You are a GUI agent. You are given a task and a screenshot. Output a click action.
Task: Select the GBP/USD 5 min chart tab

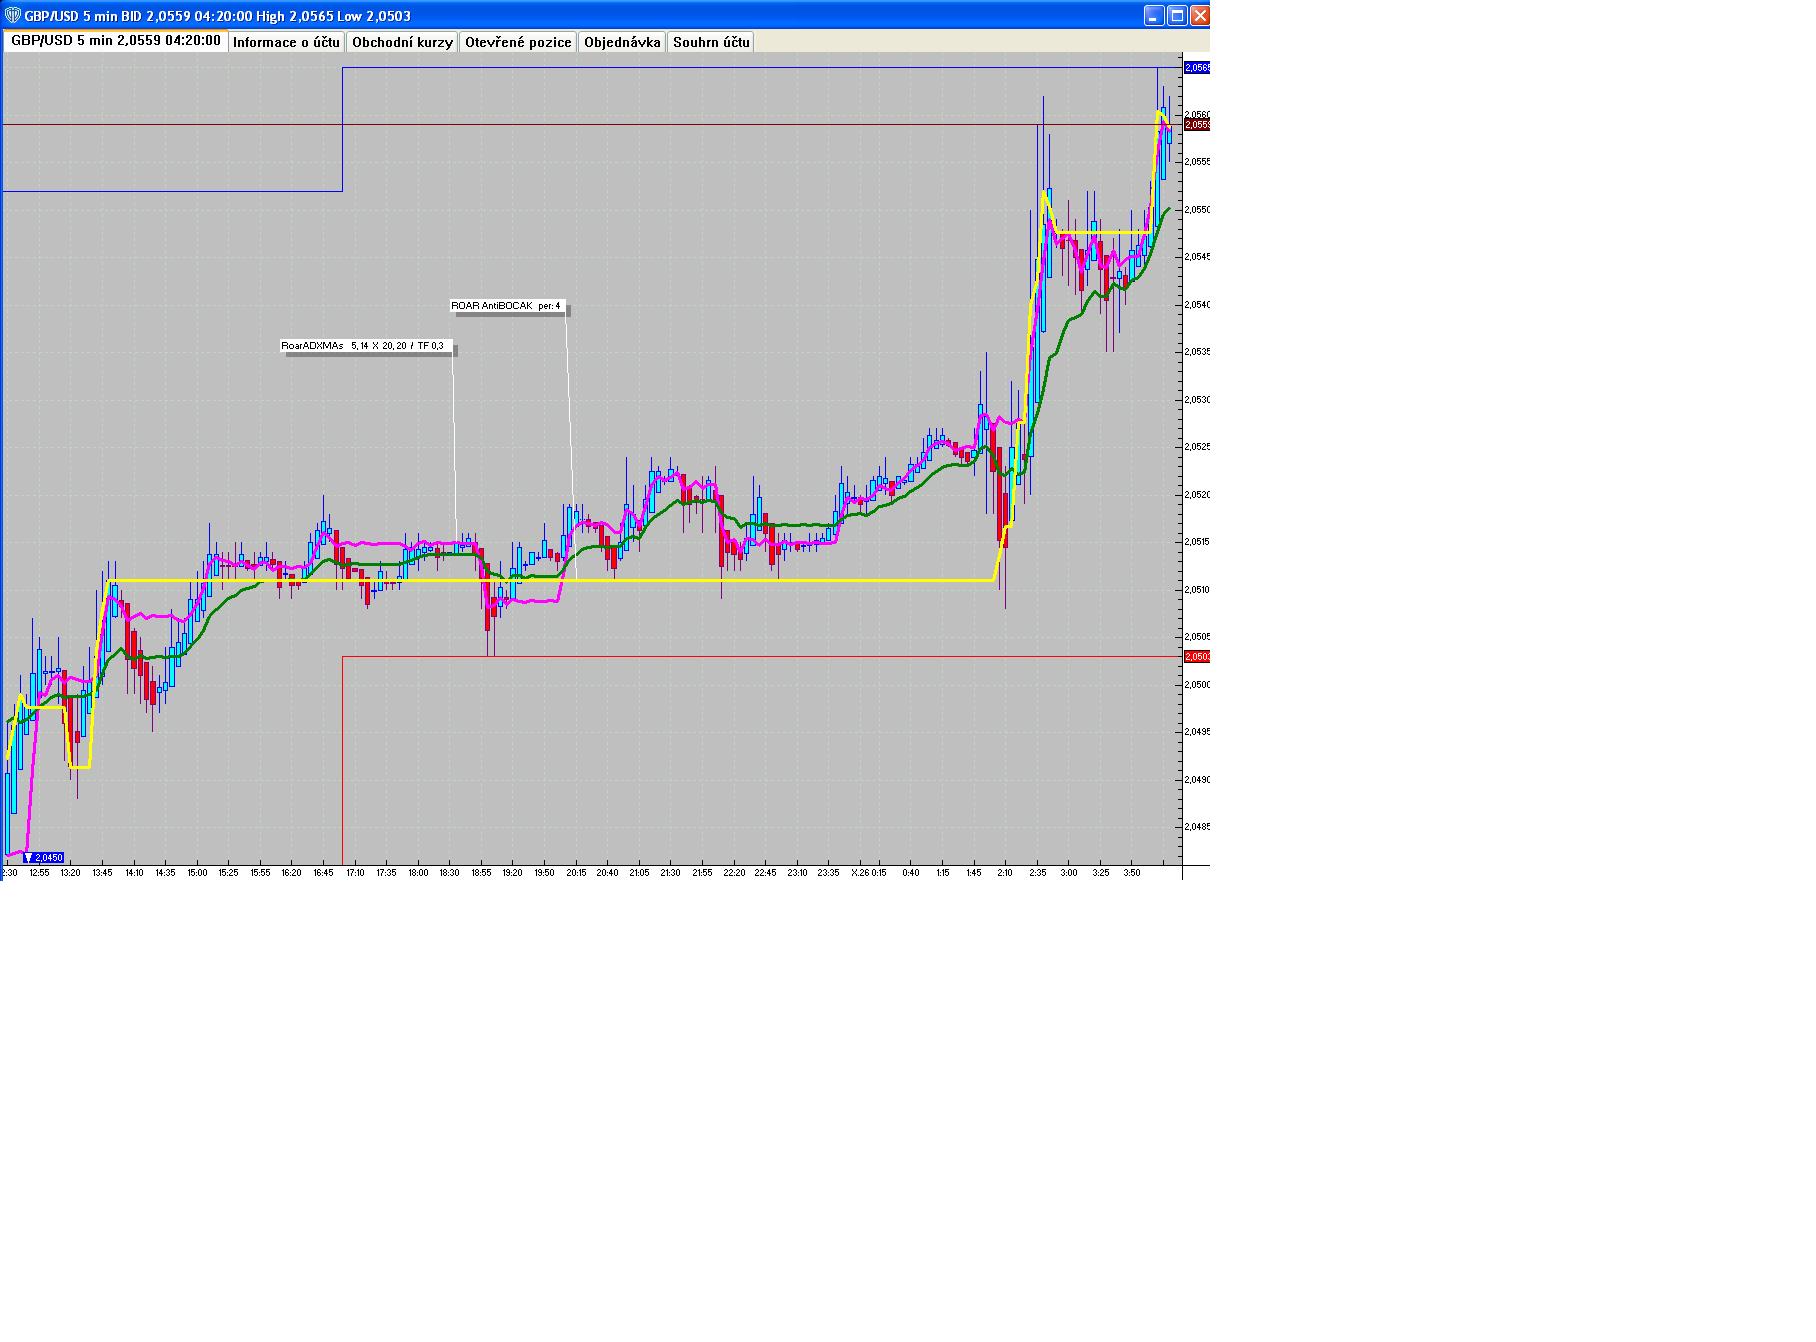(116, 41)
